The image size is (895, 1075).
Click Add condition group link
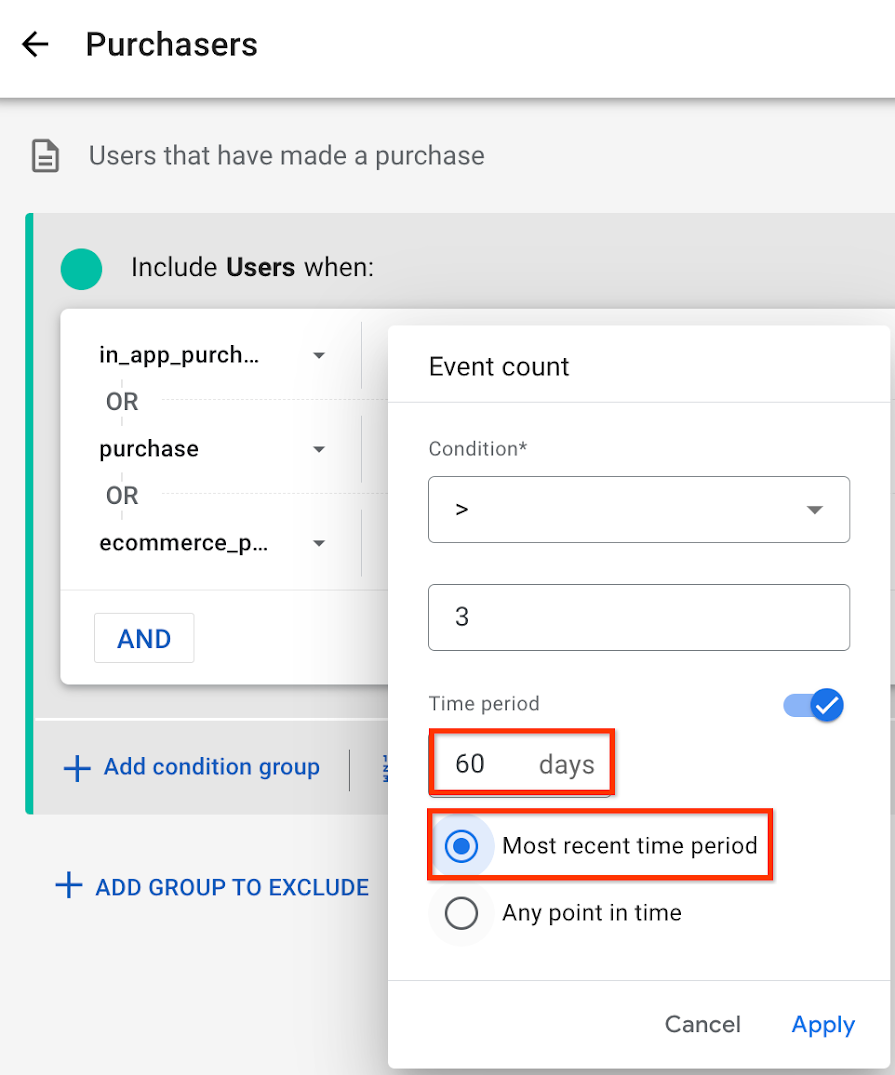click(211, 766)
